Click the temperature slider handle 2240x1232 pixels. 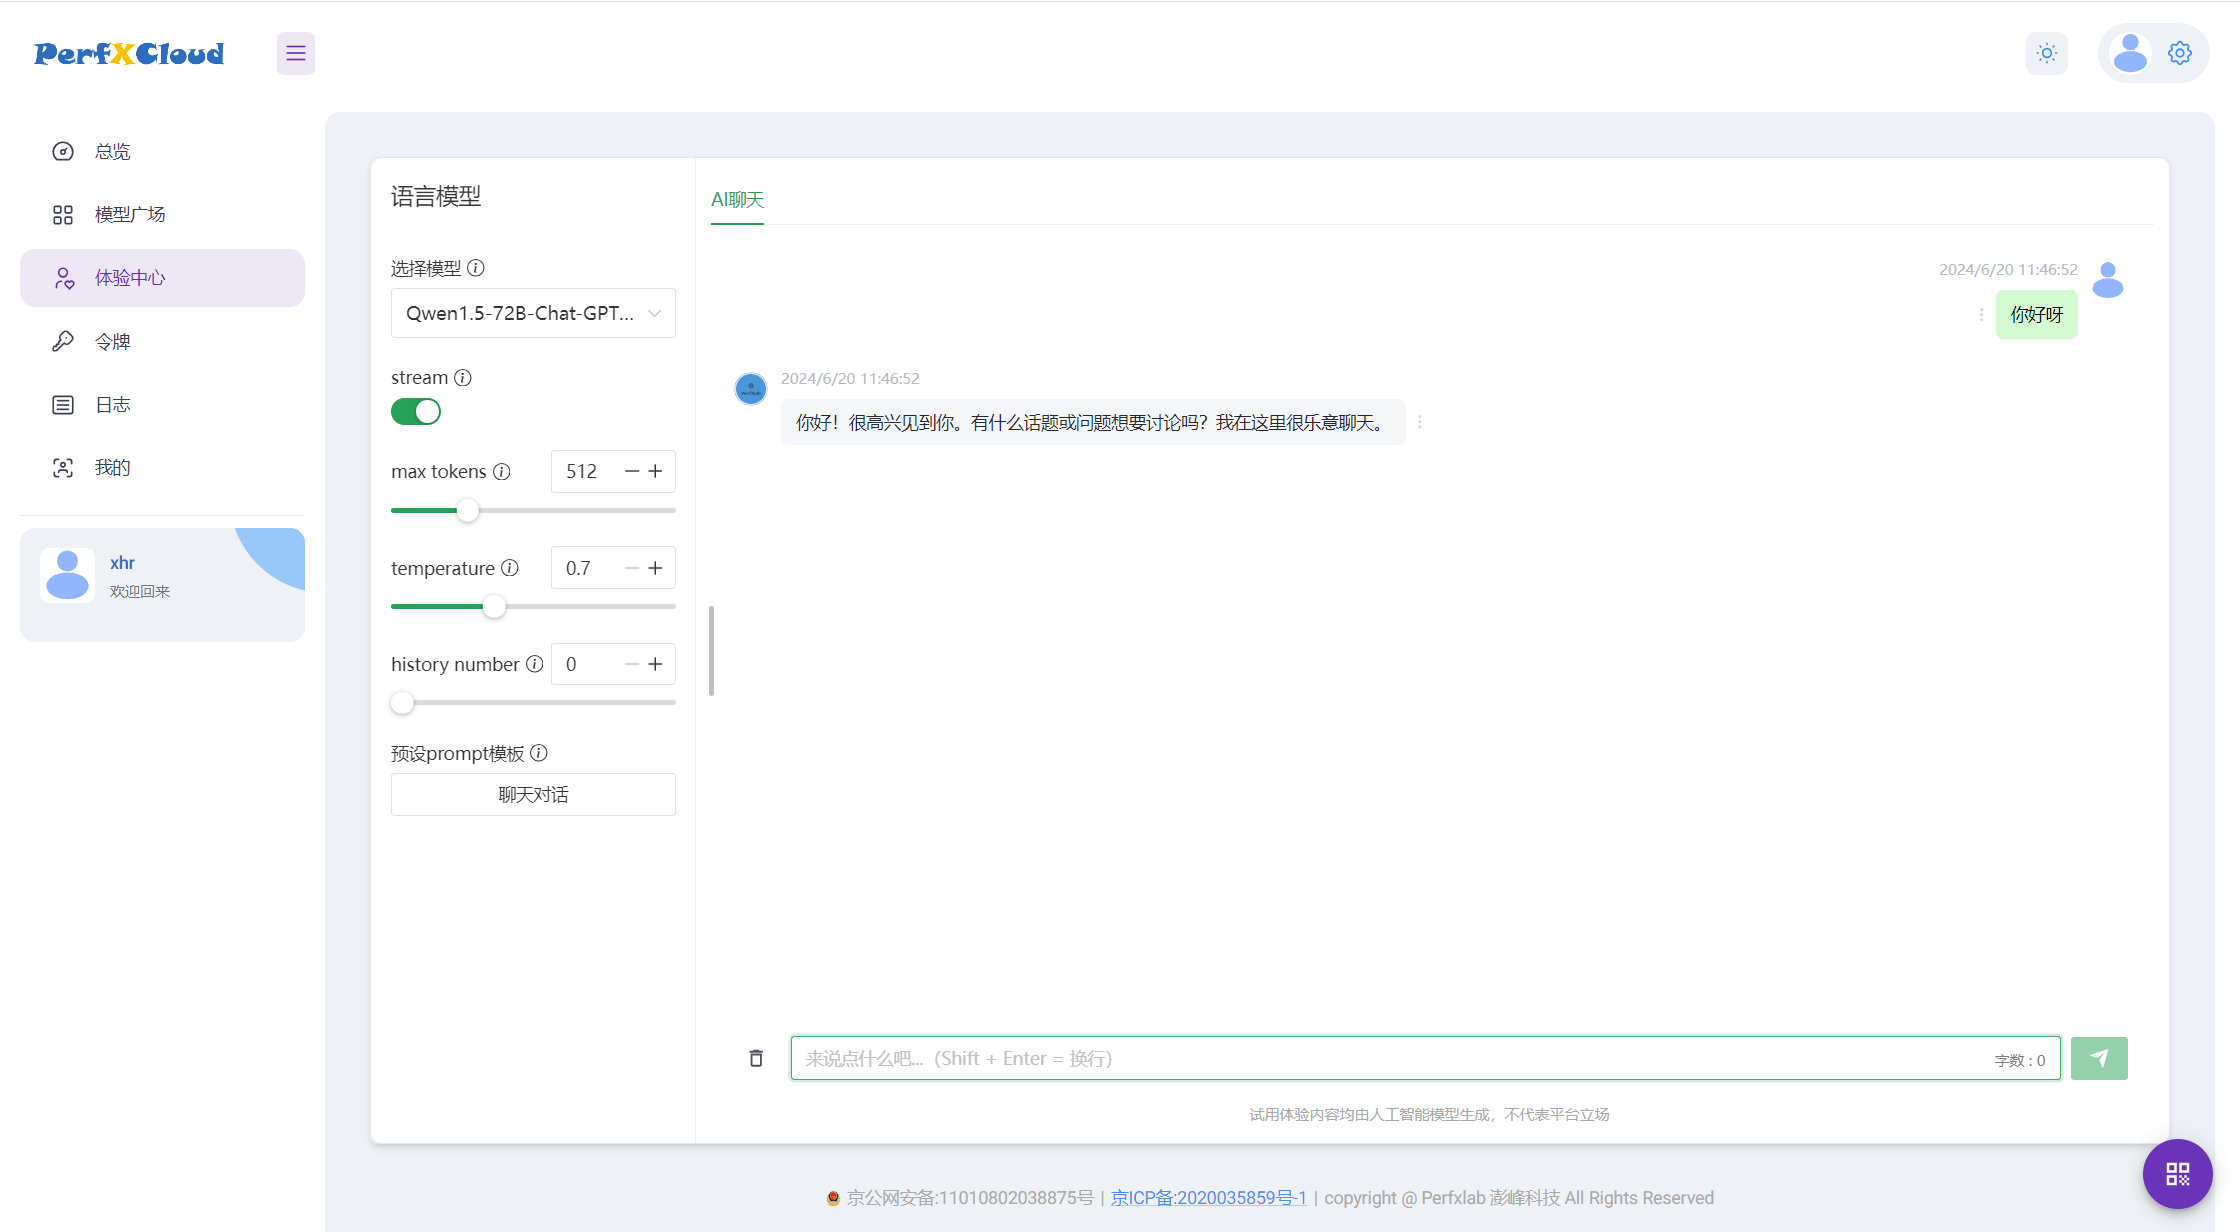point(494,607)
